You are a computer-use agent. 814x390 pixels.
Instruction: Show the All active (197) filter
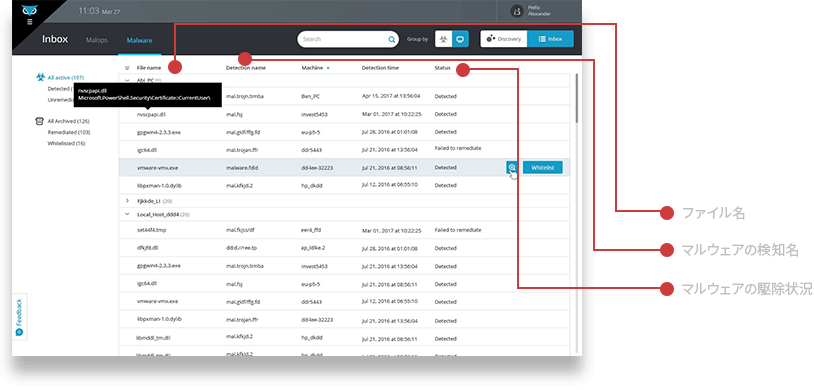[x=65, y=77]
